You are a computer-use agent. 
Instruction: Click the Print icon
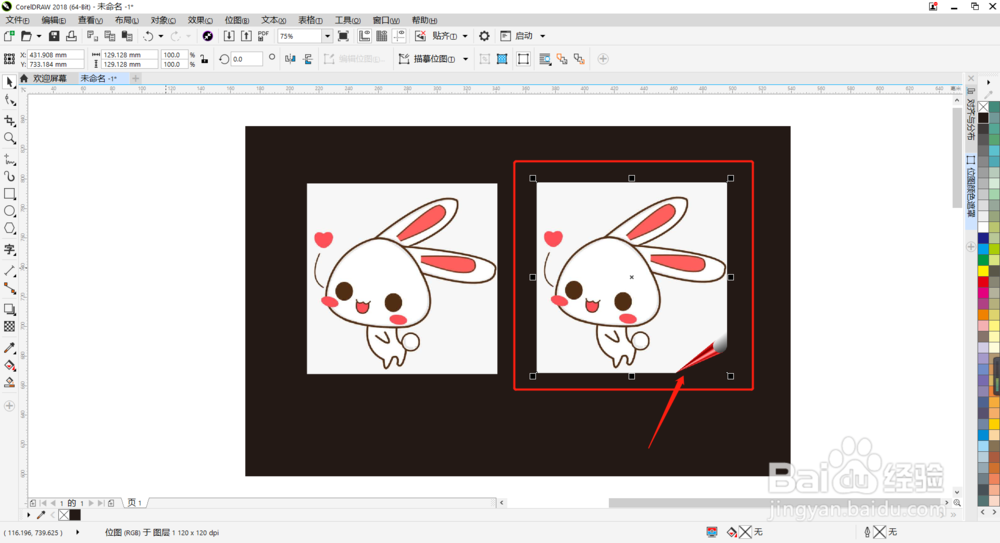tap(71, 36)
